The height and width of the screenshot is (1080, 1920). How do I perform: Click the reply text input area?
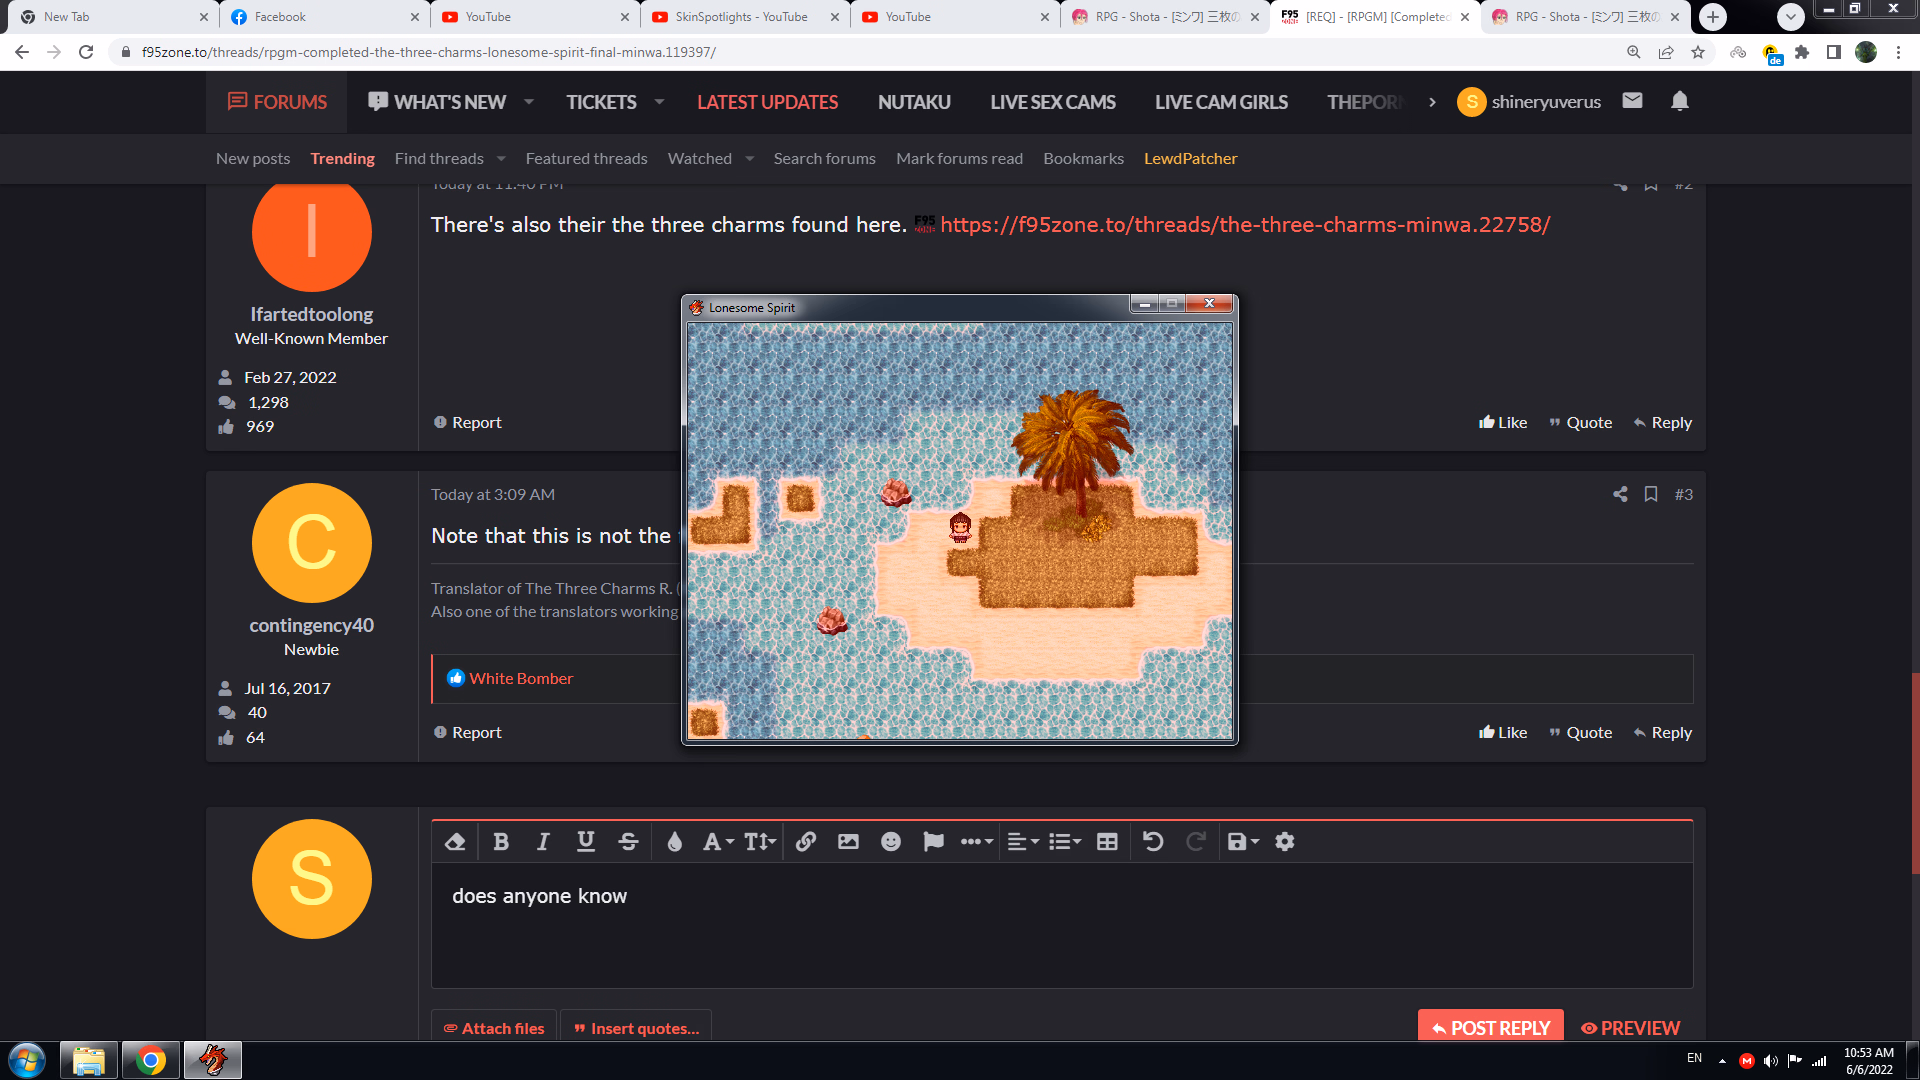[1062, 925]
